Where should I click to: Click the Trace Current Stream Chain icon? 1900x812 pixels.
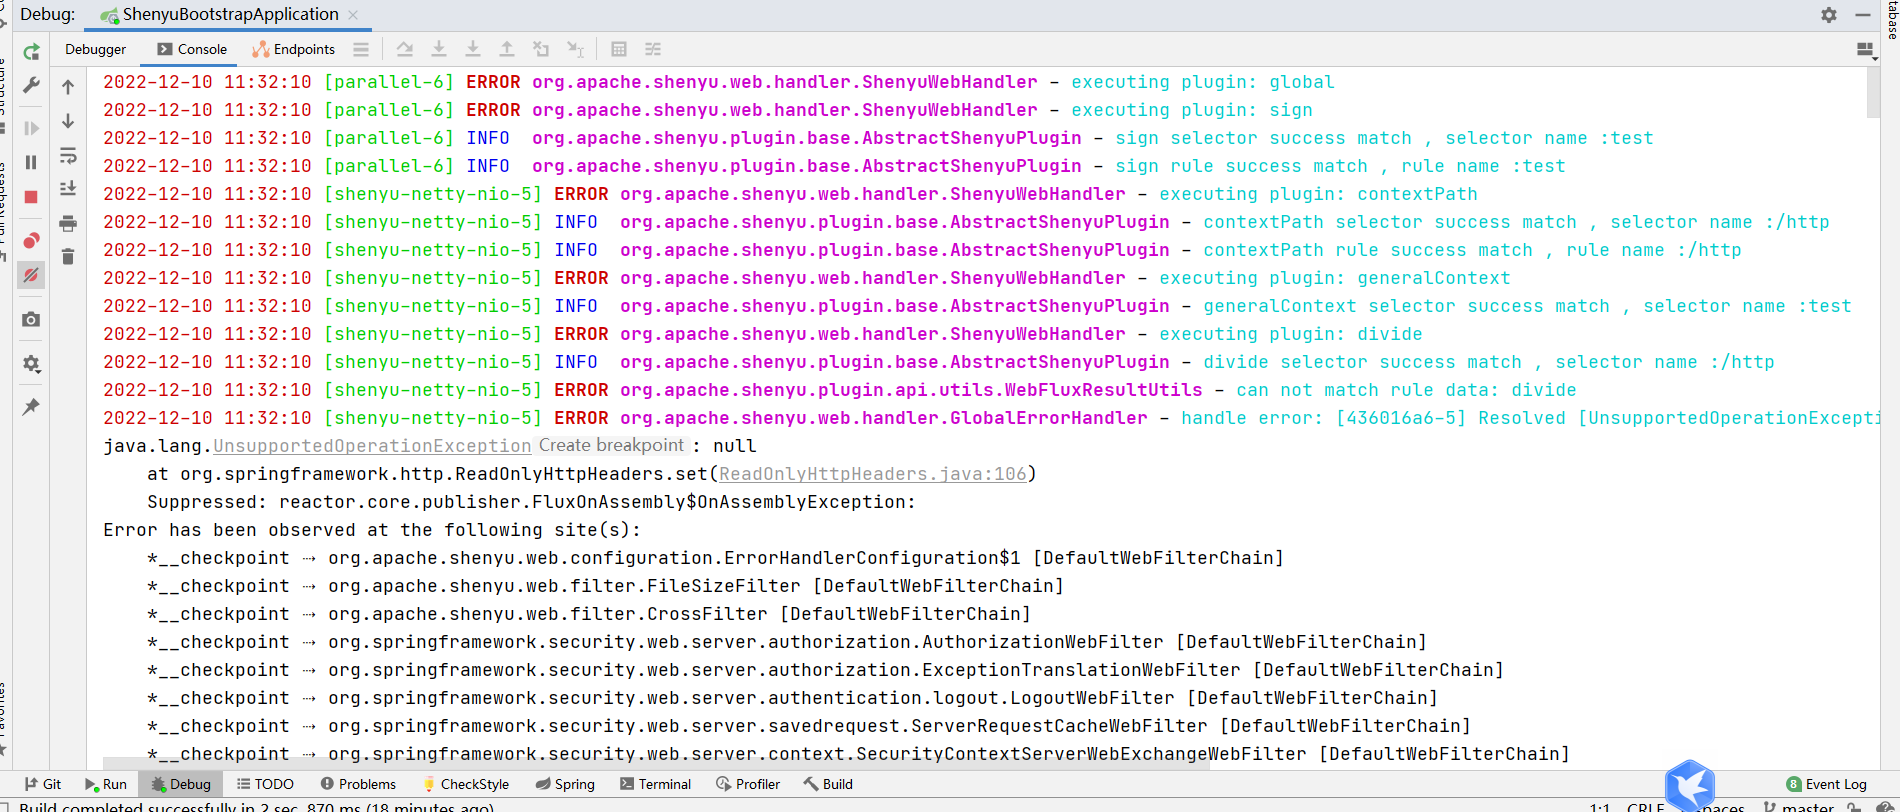[653, 49]
